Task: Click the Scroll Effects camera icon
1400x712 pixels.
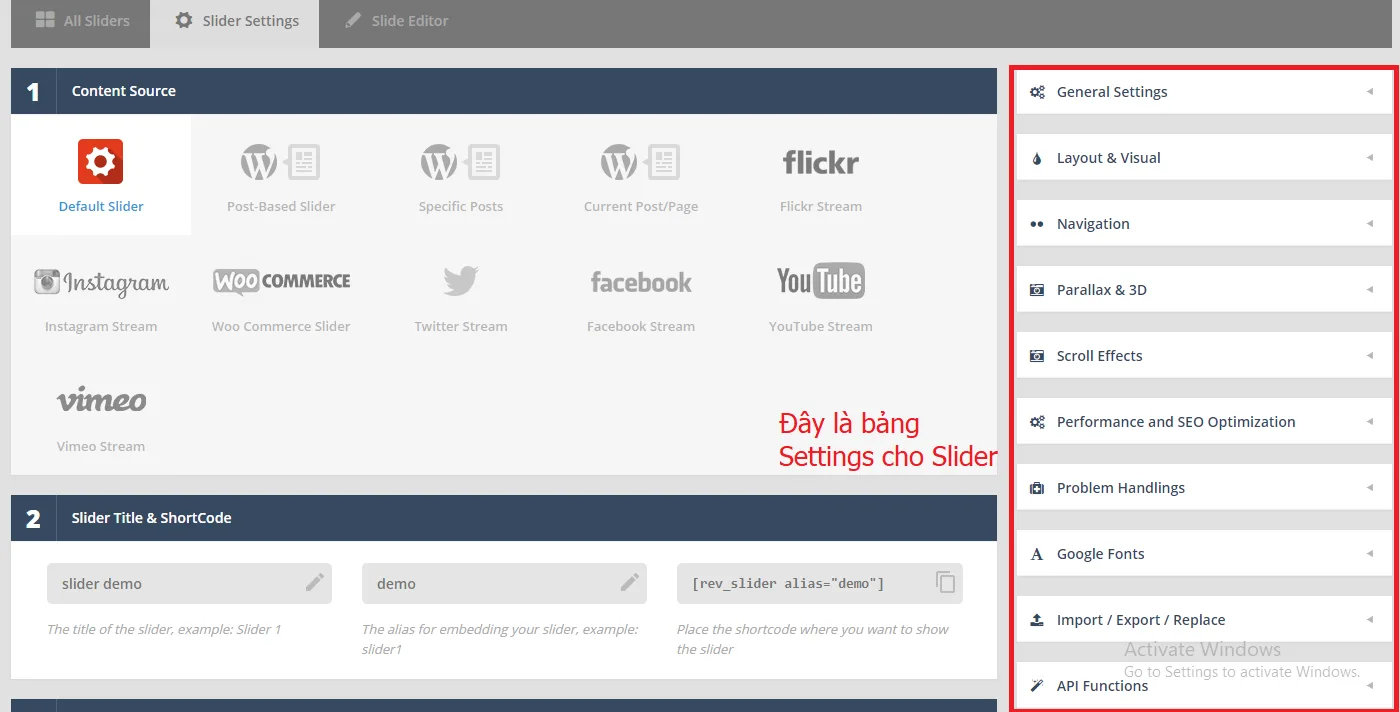Action: coord(1037,356)
